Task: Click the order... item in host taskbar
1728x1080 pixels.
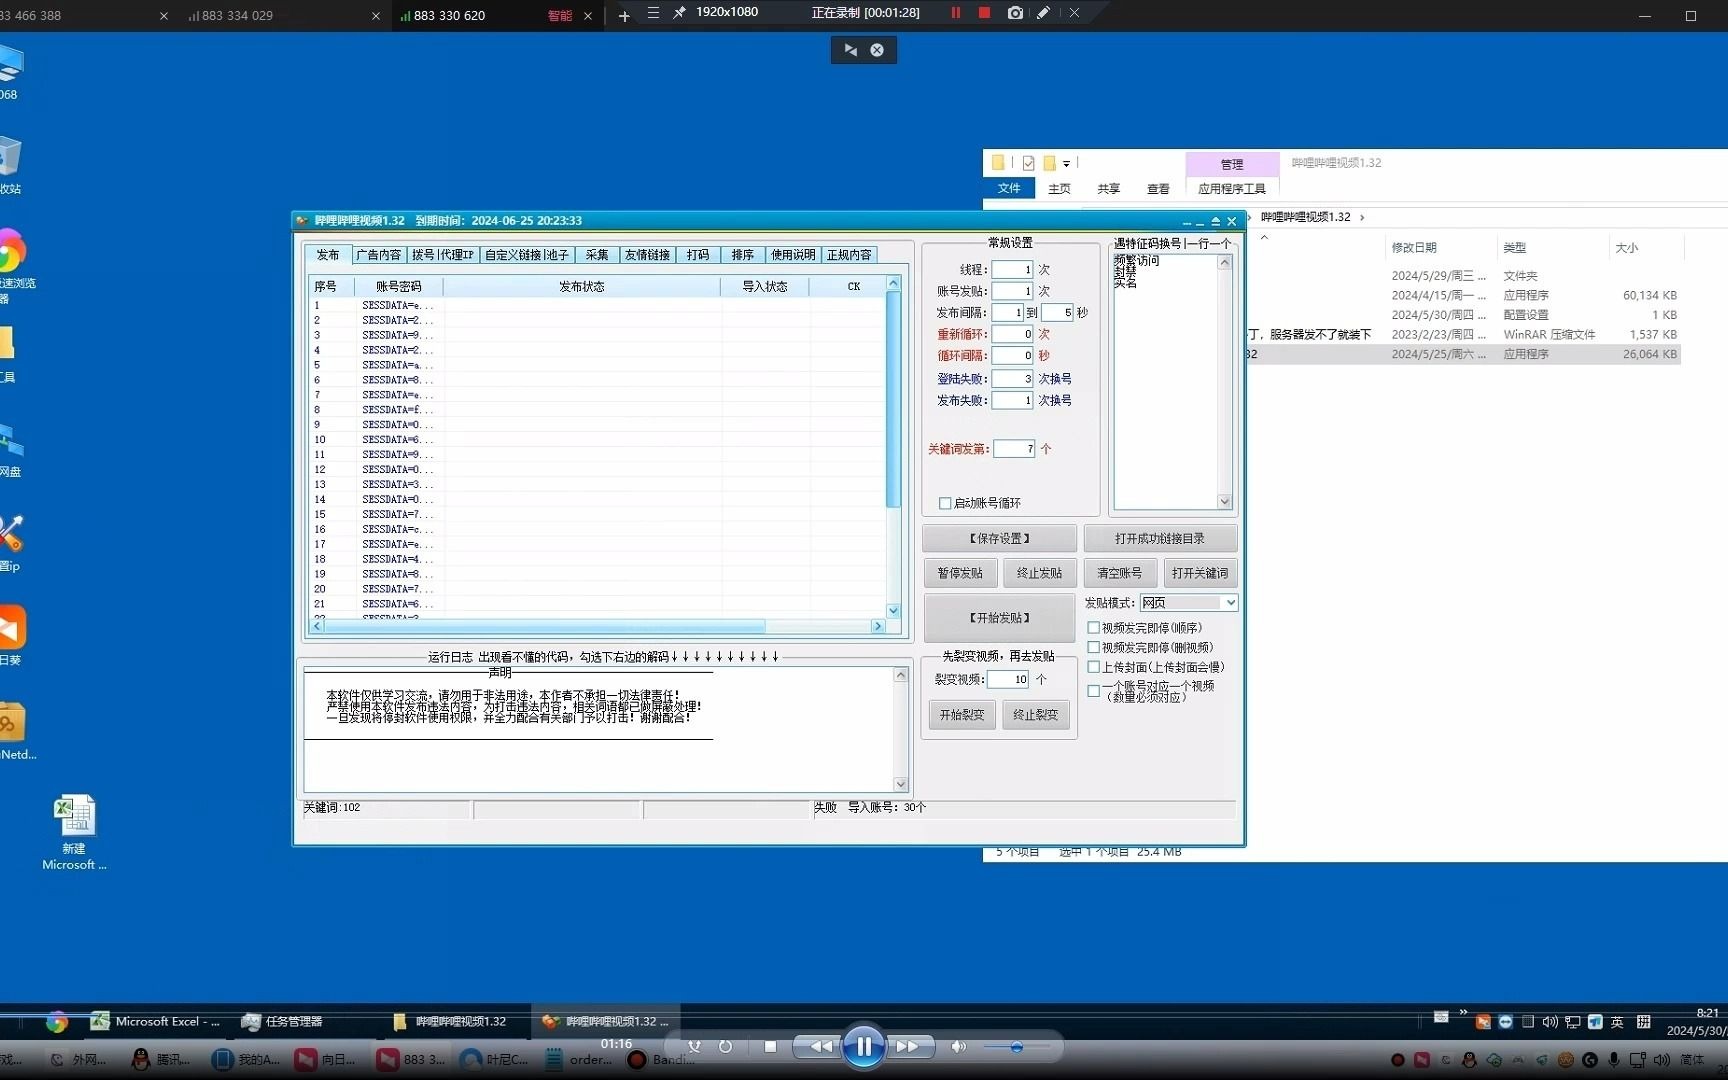Action: pos(580,1059)
